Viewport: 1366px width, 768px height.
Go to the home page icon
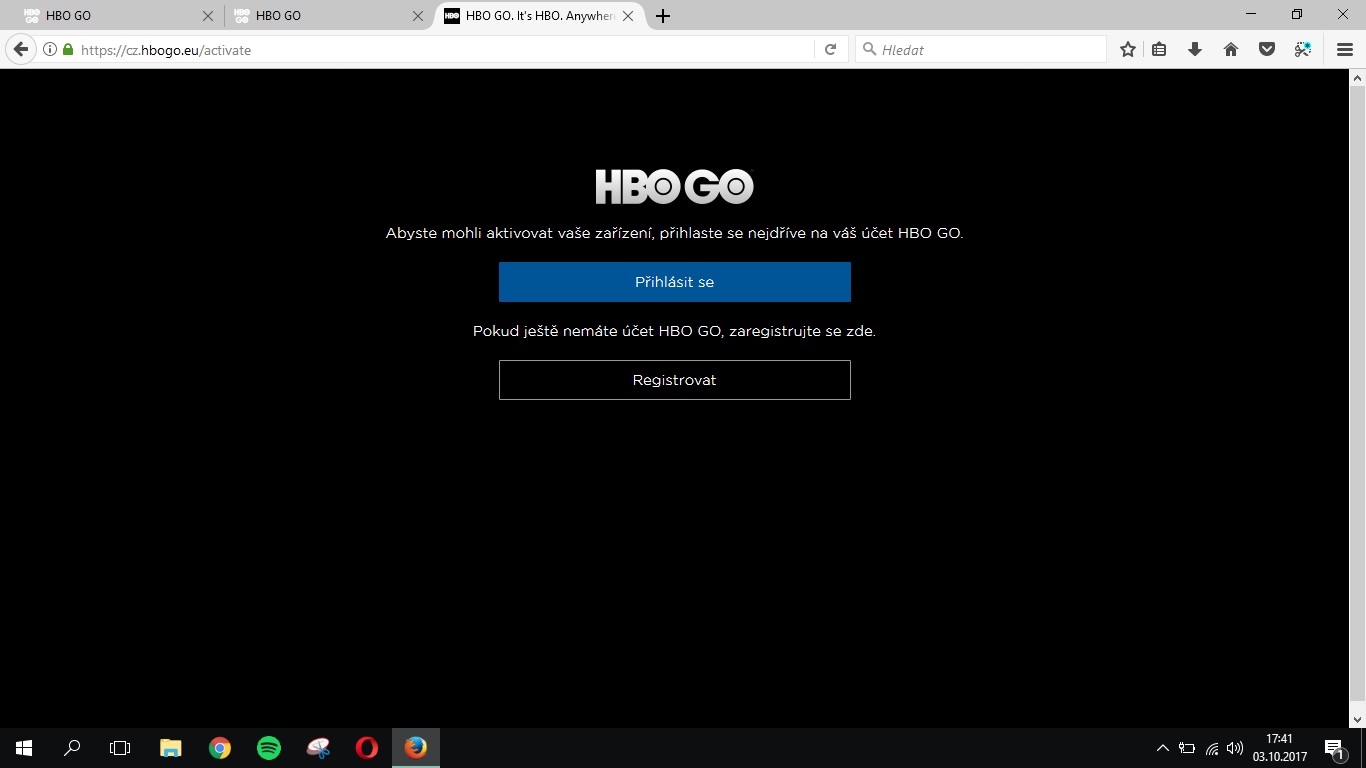pos(1231,49)
